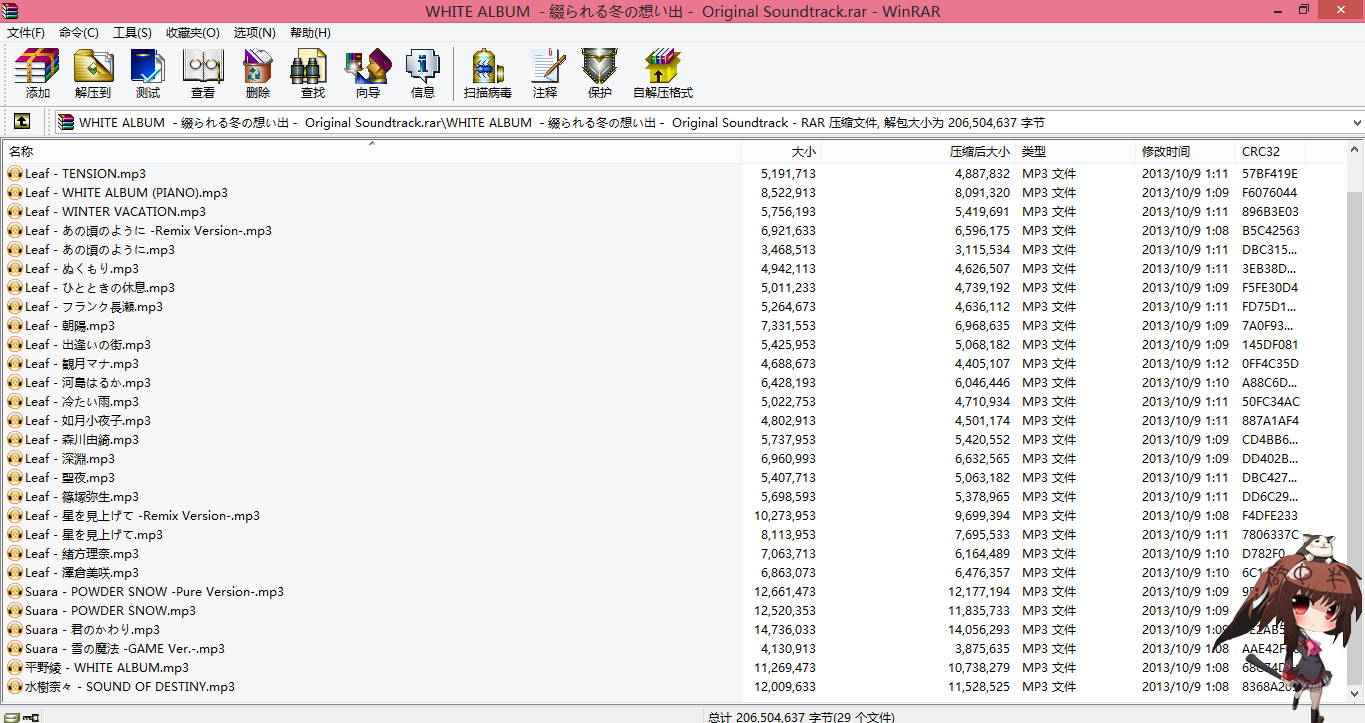
Task: Click icon of Suara - 君のかわり.mp3
Action: pyautogui.click(x=15, y=630)
